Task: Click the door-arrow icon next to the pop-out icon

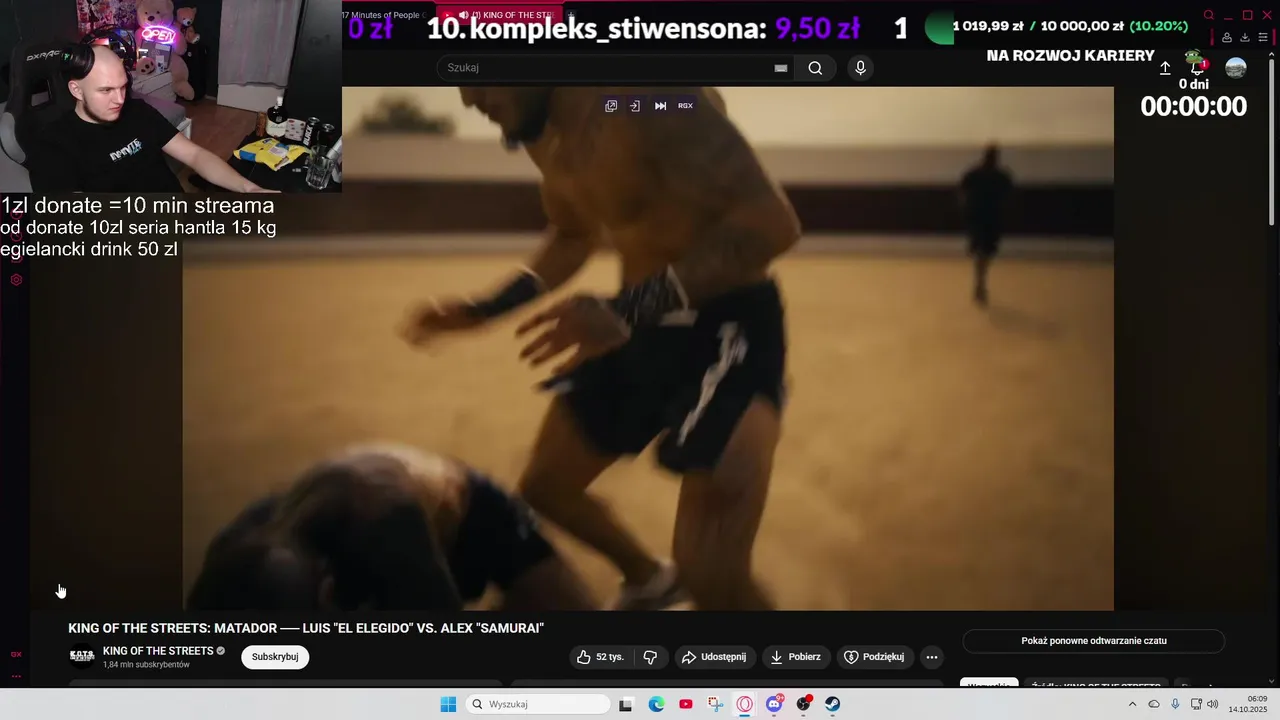Action: [634, 106]
